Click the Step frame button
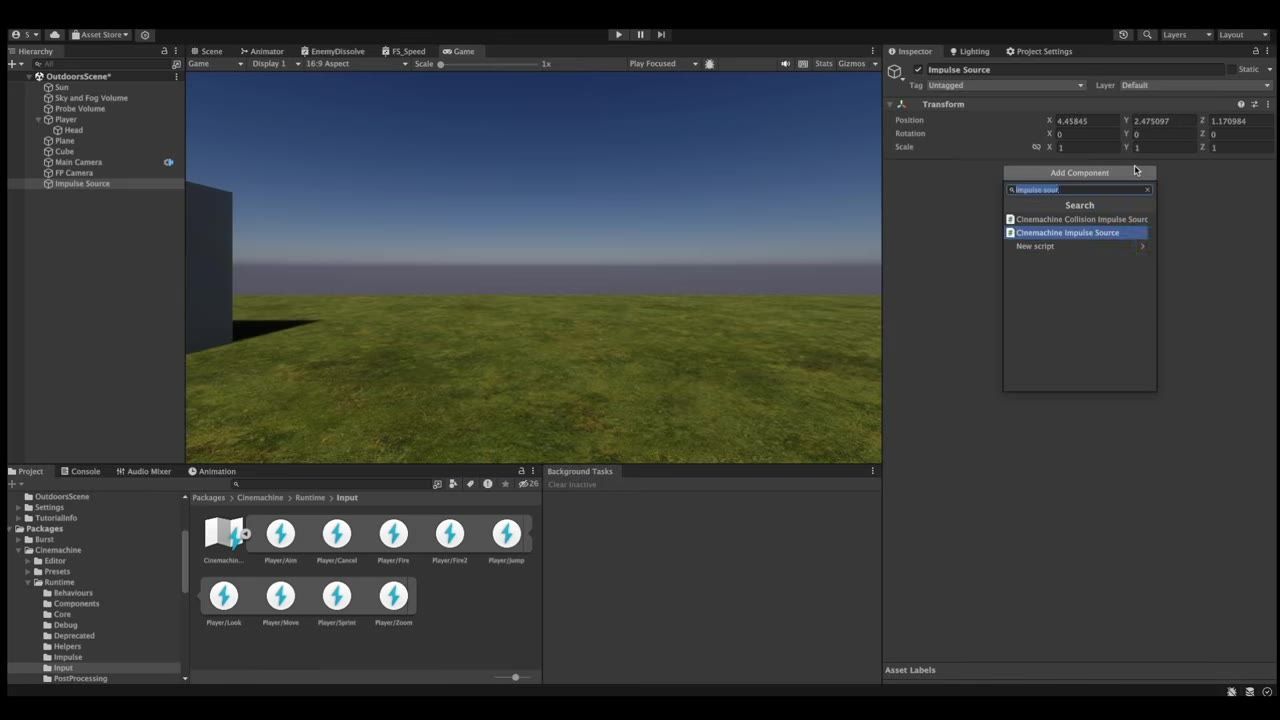The height and width of the screenshot is (720, 1280). (661, 34)
